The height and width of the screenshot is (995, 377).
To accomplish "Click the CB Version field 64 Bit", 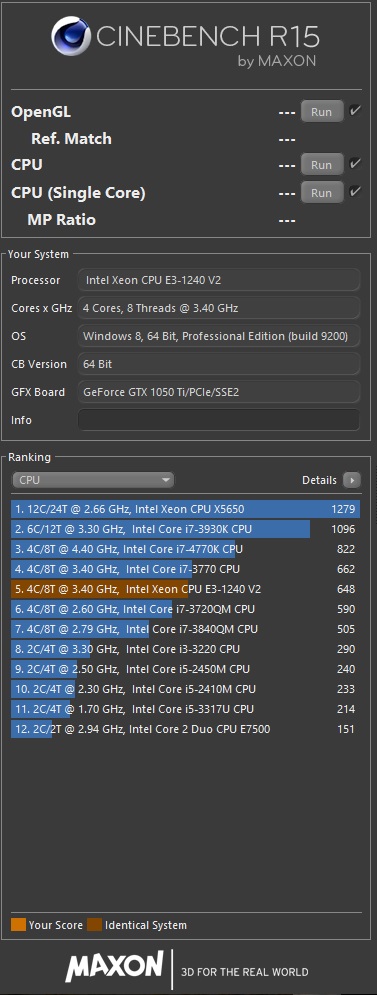I will pyautogui.click(x=219, y=364).
